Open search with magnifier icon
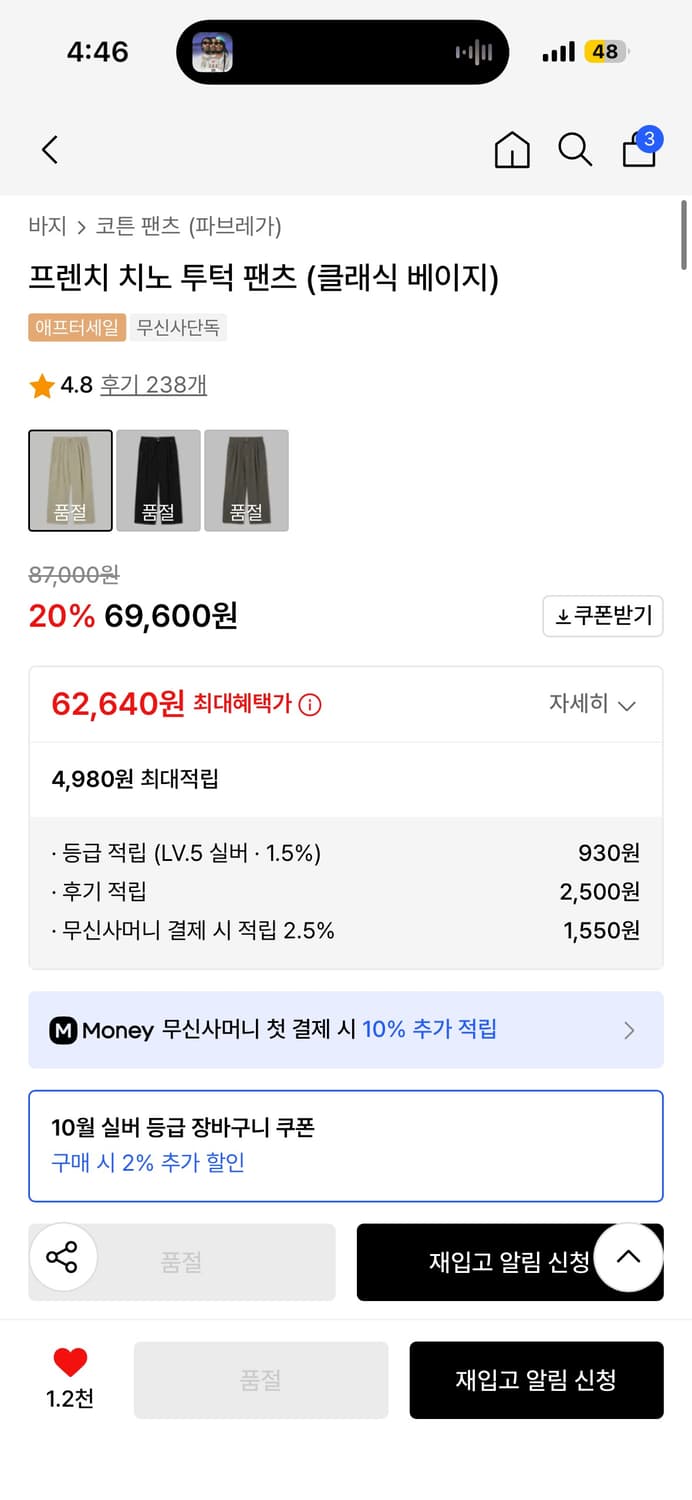 [575, 150]
